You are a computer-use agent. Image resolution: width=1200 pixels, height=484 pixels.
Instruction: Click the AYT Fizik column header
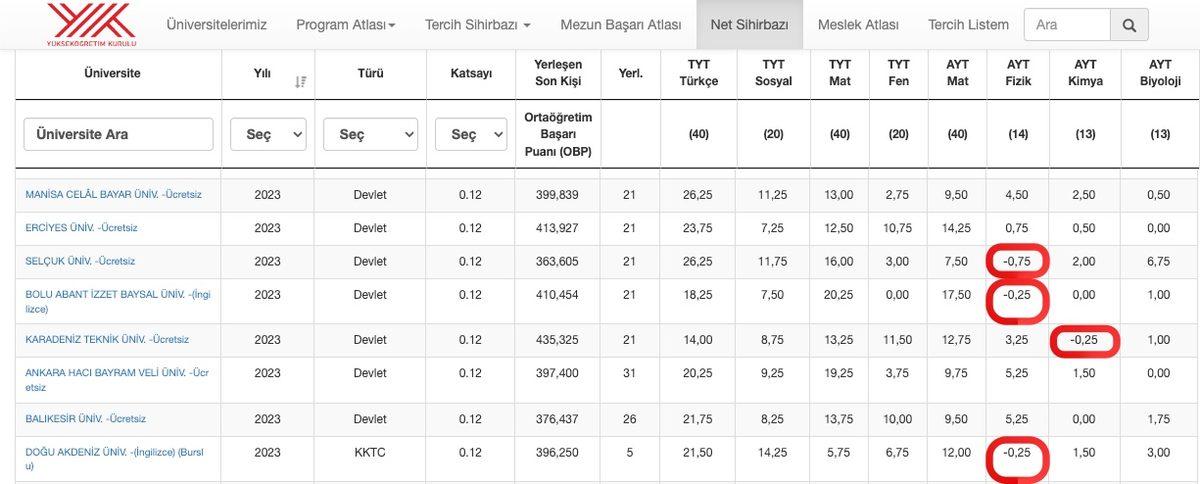coord(1018,73)
